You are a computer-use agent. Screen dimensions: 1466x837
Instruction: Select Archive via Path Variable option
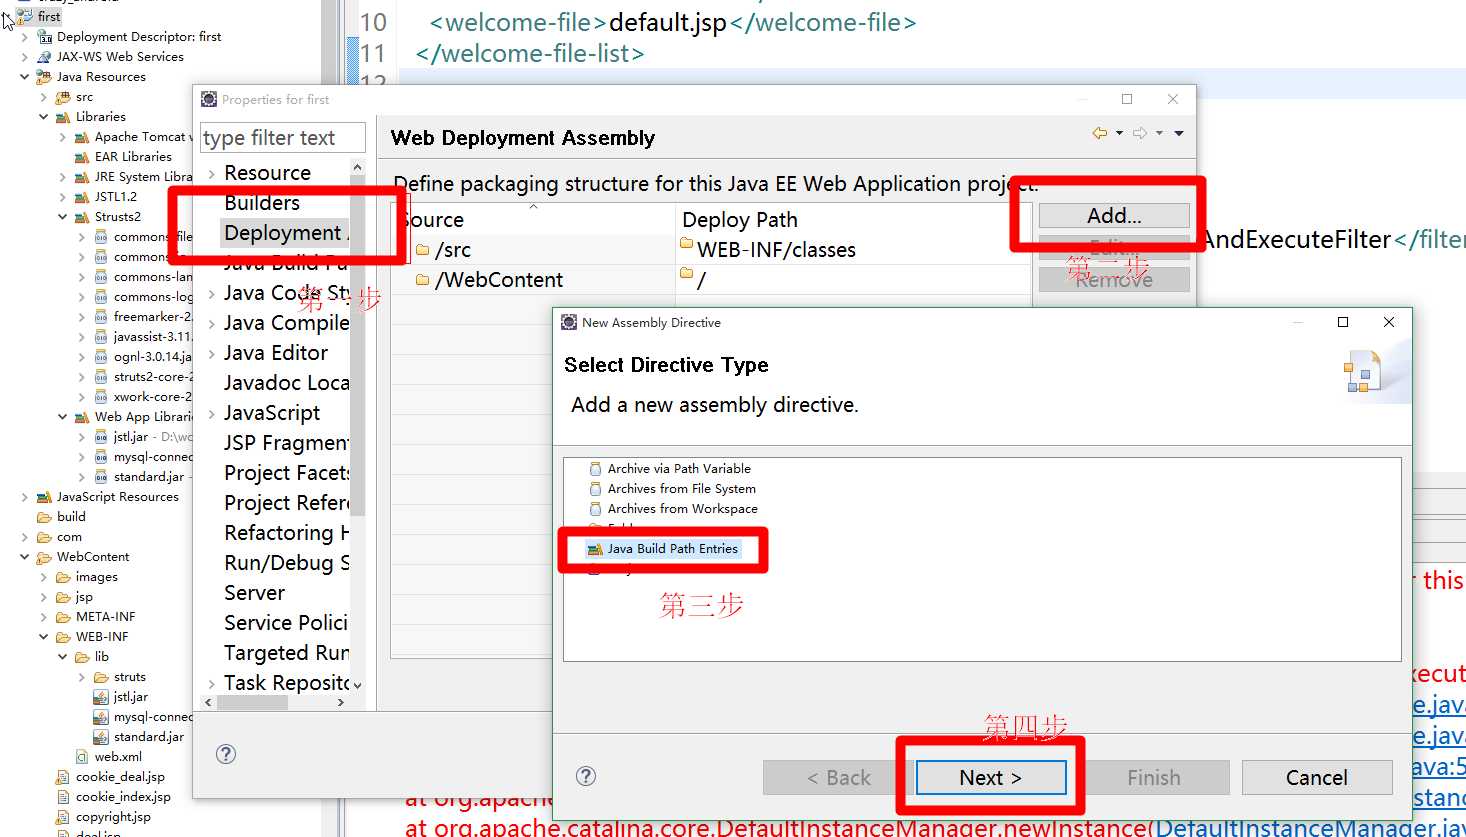point(678,469)
